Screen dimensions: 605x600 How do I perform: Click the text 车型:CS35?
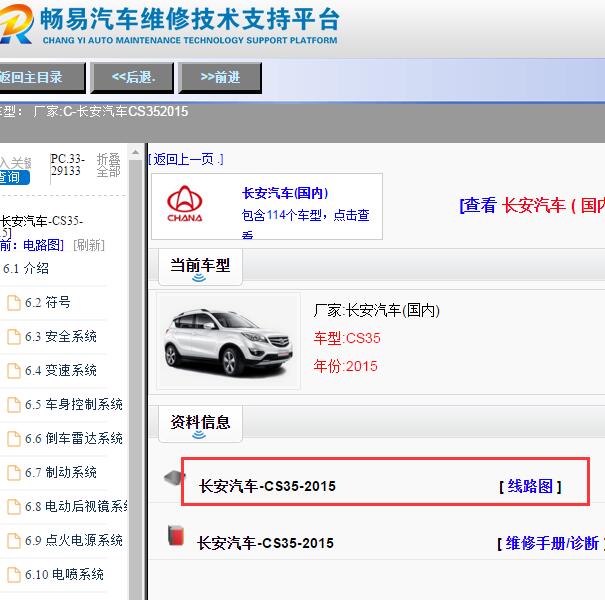point(347,338)
